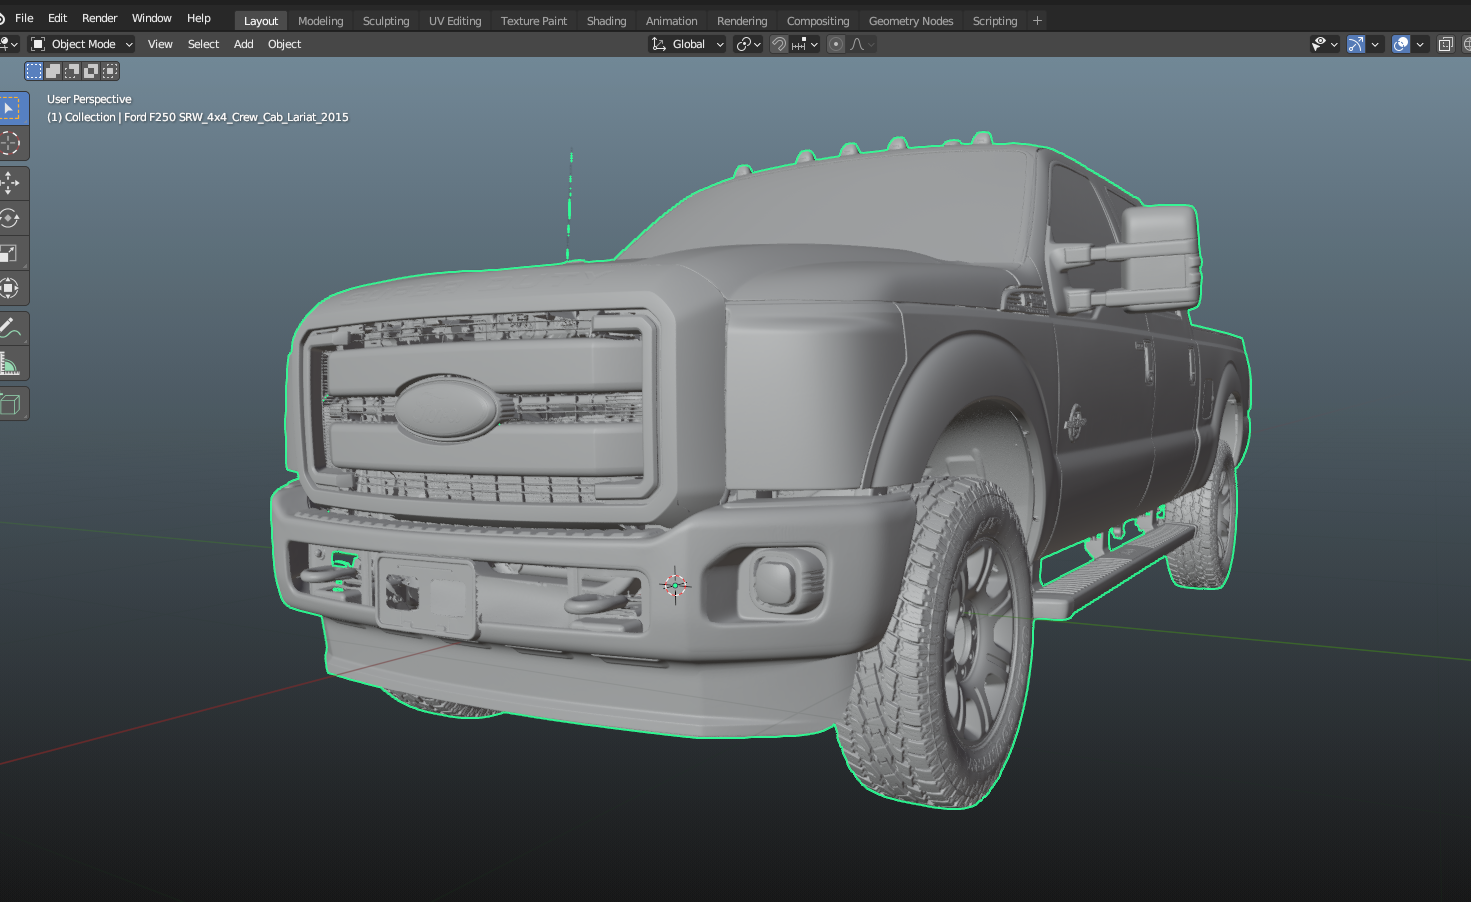Set selection mode to subtract

click(x=72, y=71)
